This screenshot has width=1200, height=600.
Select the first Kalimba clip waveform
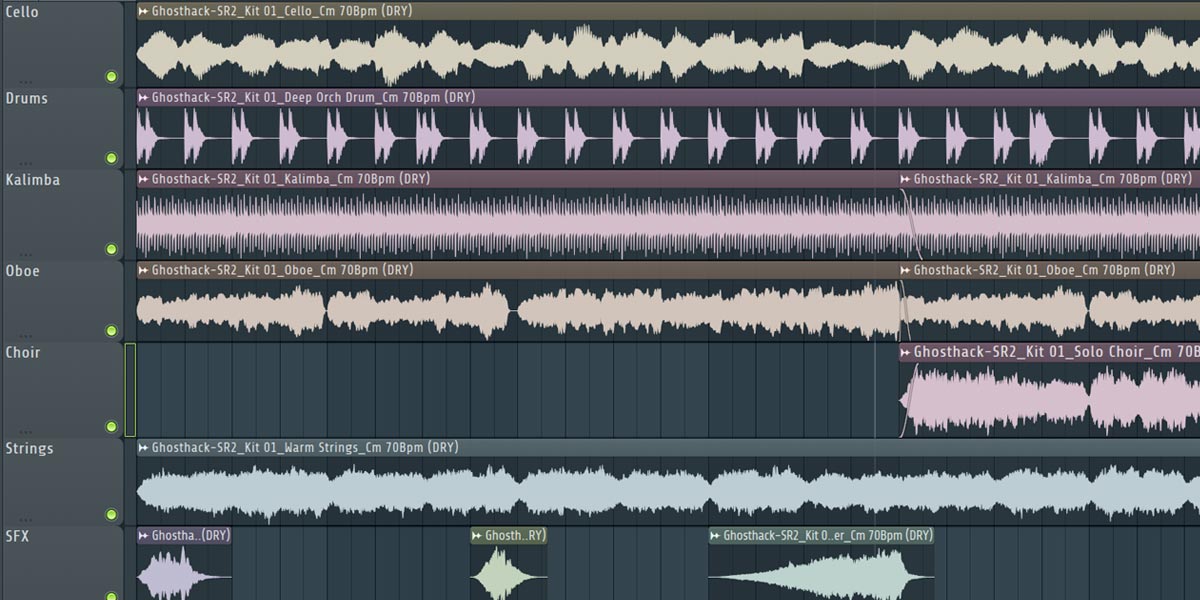(518, 225)
